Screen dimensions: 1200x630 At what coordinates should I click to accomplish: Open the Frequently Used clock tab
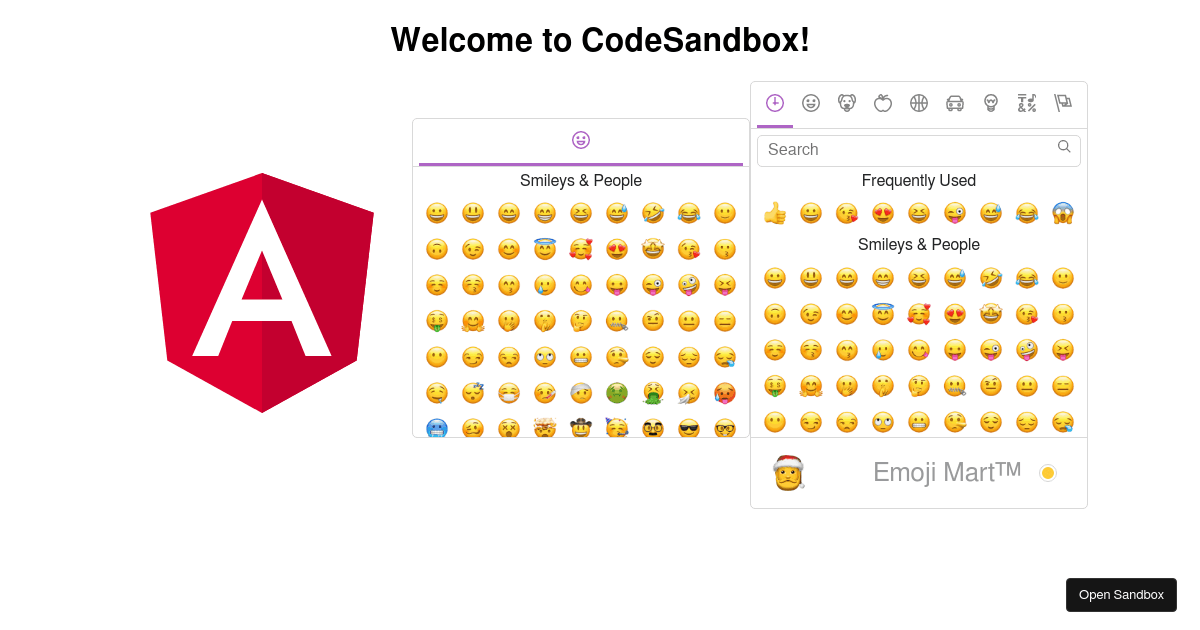point(775,103)
